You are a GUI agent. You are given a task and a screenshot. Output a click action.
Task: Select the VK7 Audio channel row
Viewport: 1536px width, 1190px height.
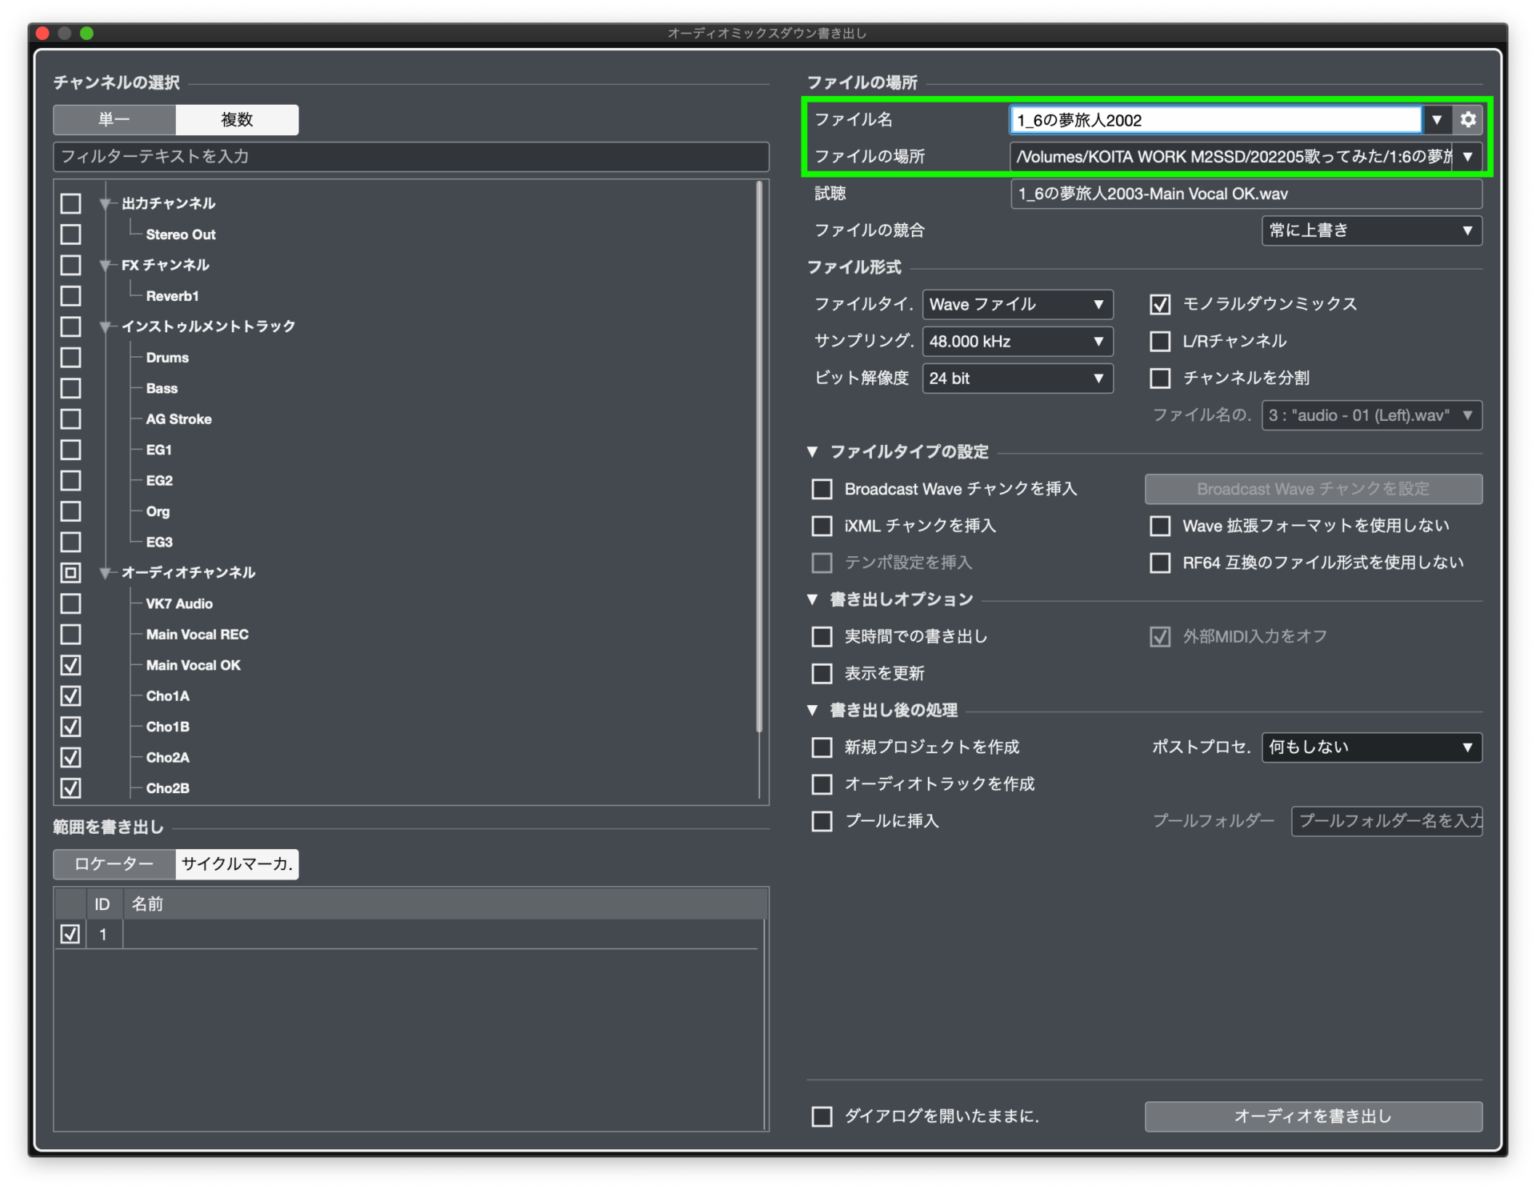[x=179, y=604]
